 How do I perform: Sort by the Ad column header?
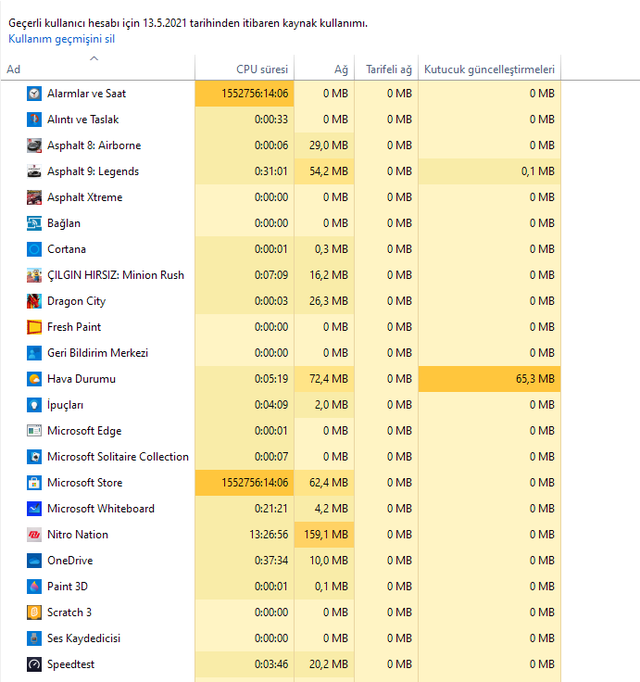tap(98, 69)
